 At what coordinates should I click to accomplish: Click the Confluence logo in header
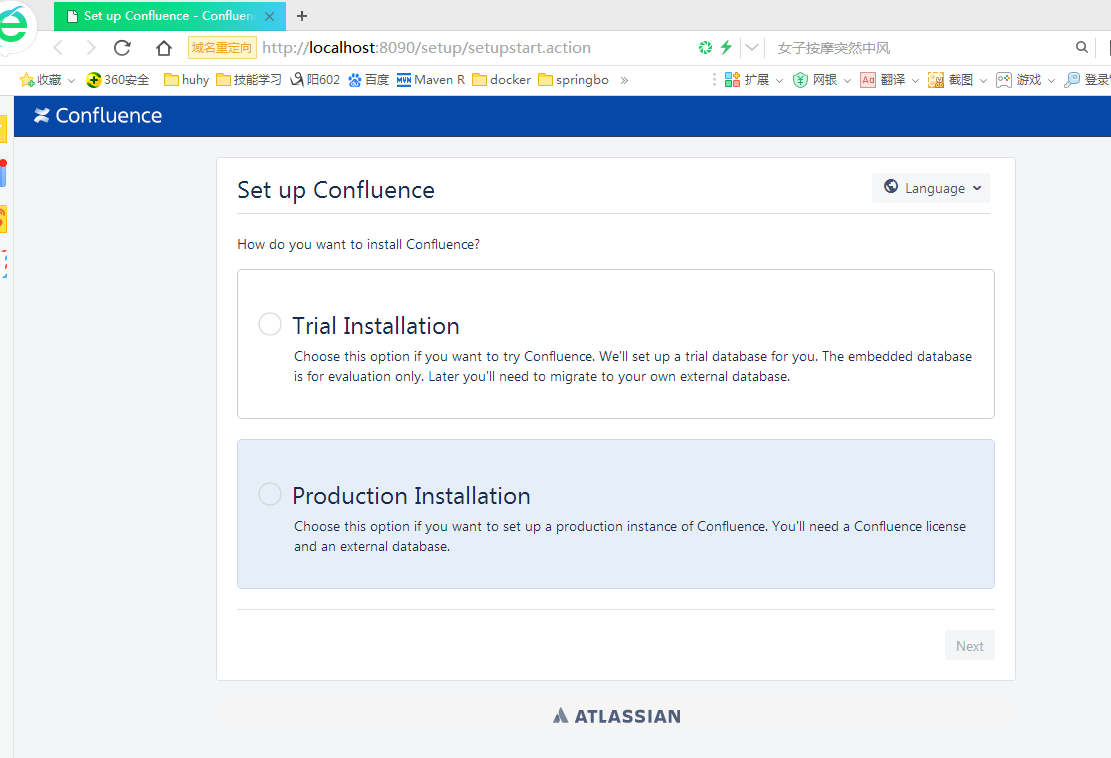pyautogui.click(x=98, y=116)
